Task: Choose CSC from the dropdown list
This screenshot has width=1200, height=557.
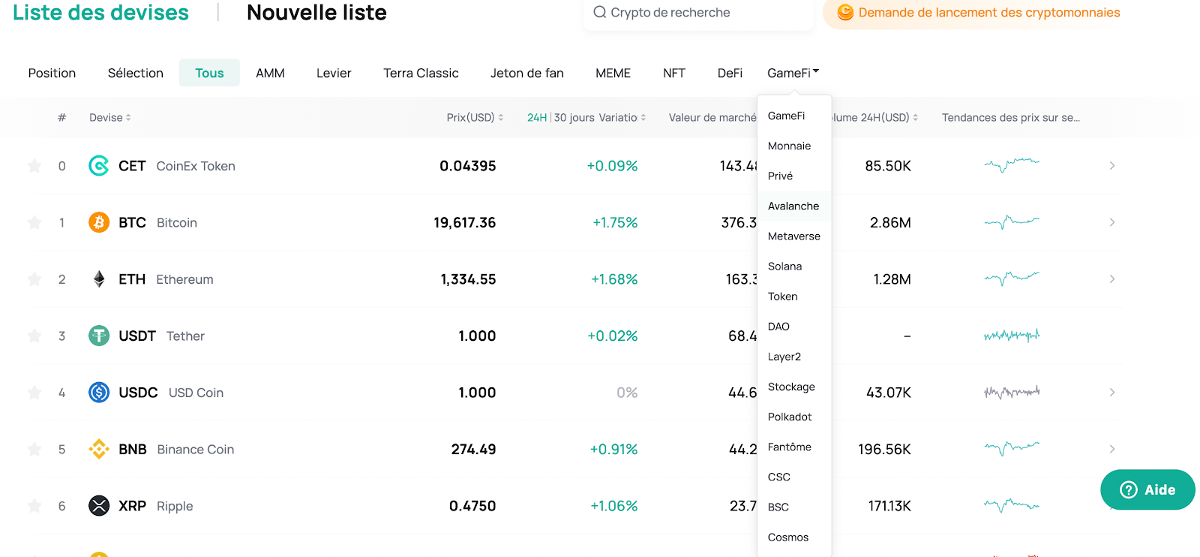Action: (795, 477)
